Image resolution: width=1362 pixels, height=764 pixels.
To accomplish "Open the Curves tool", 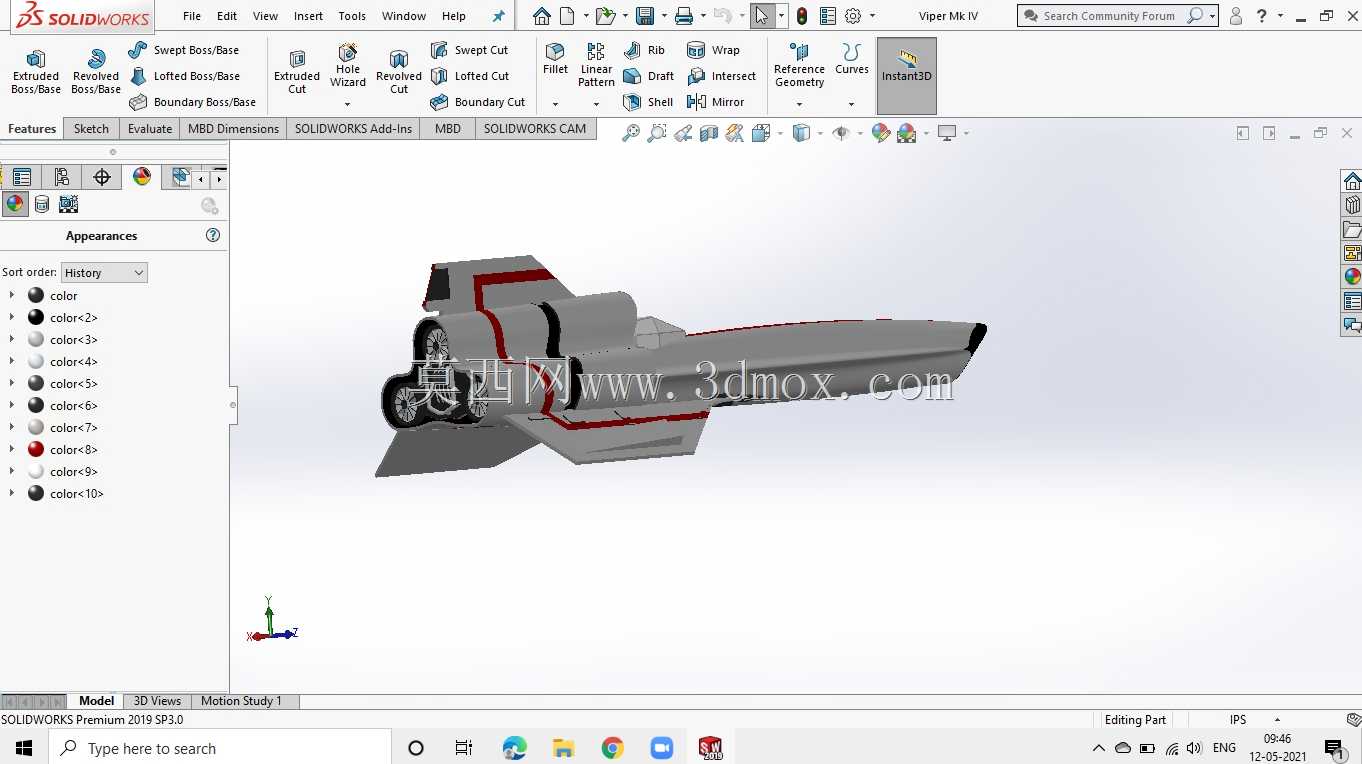I will 852,60.
